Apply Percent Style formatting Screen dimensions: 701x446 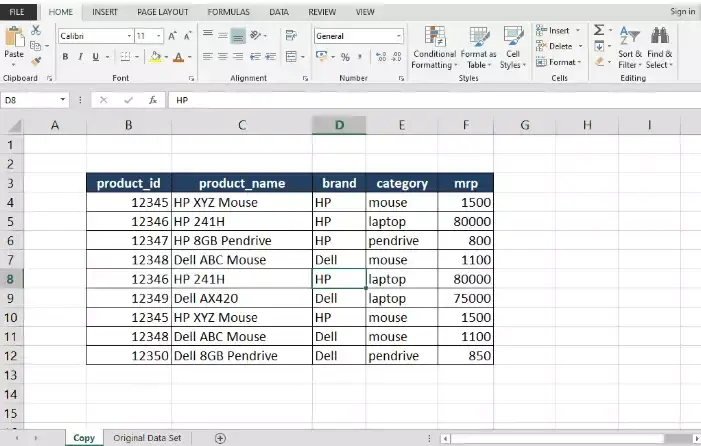point(345,57)
